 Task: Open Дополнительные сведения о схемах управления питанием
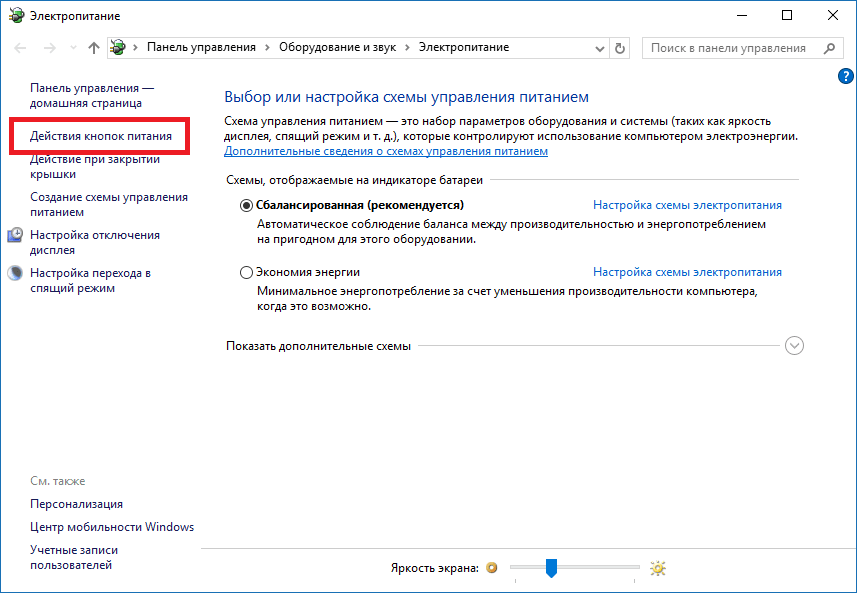(x=386, y=151)
